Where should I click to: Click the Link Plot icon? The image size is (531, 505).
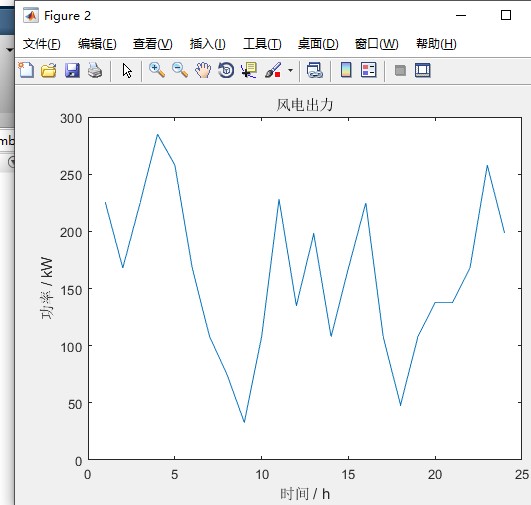[315, 70]
